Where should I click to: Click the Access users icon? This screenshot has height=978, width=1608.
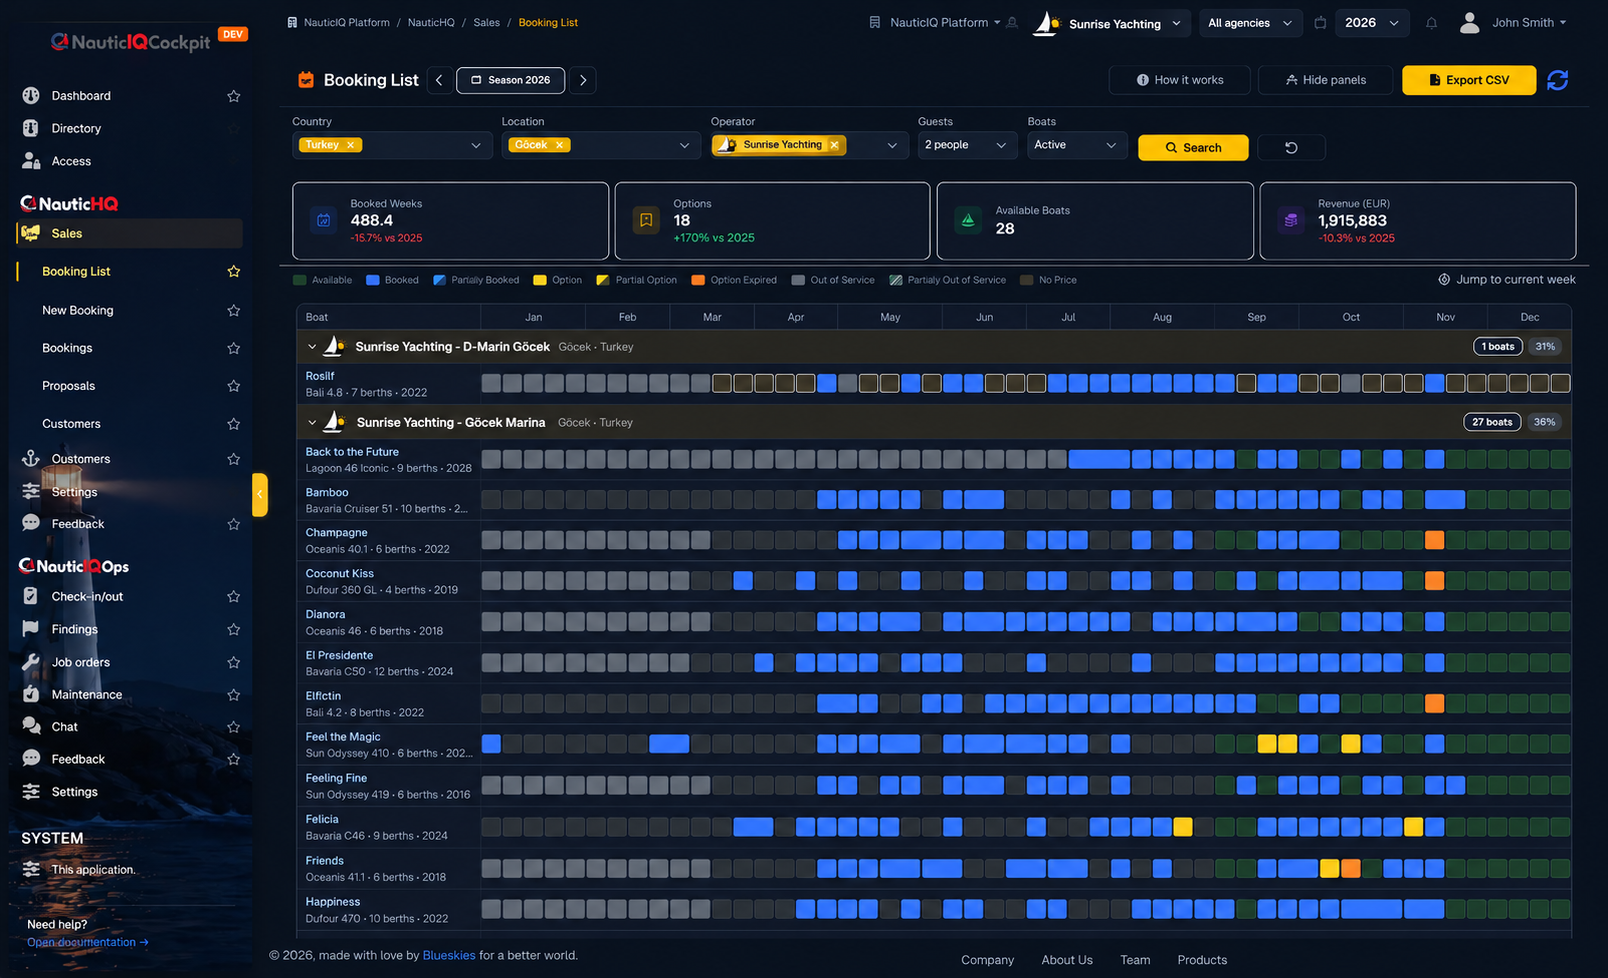[x=31, y=161]
